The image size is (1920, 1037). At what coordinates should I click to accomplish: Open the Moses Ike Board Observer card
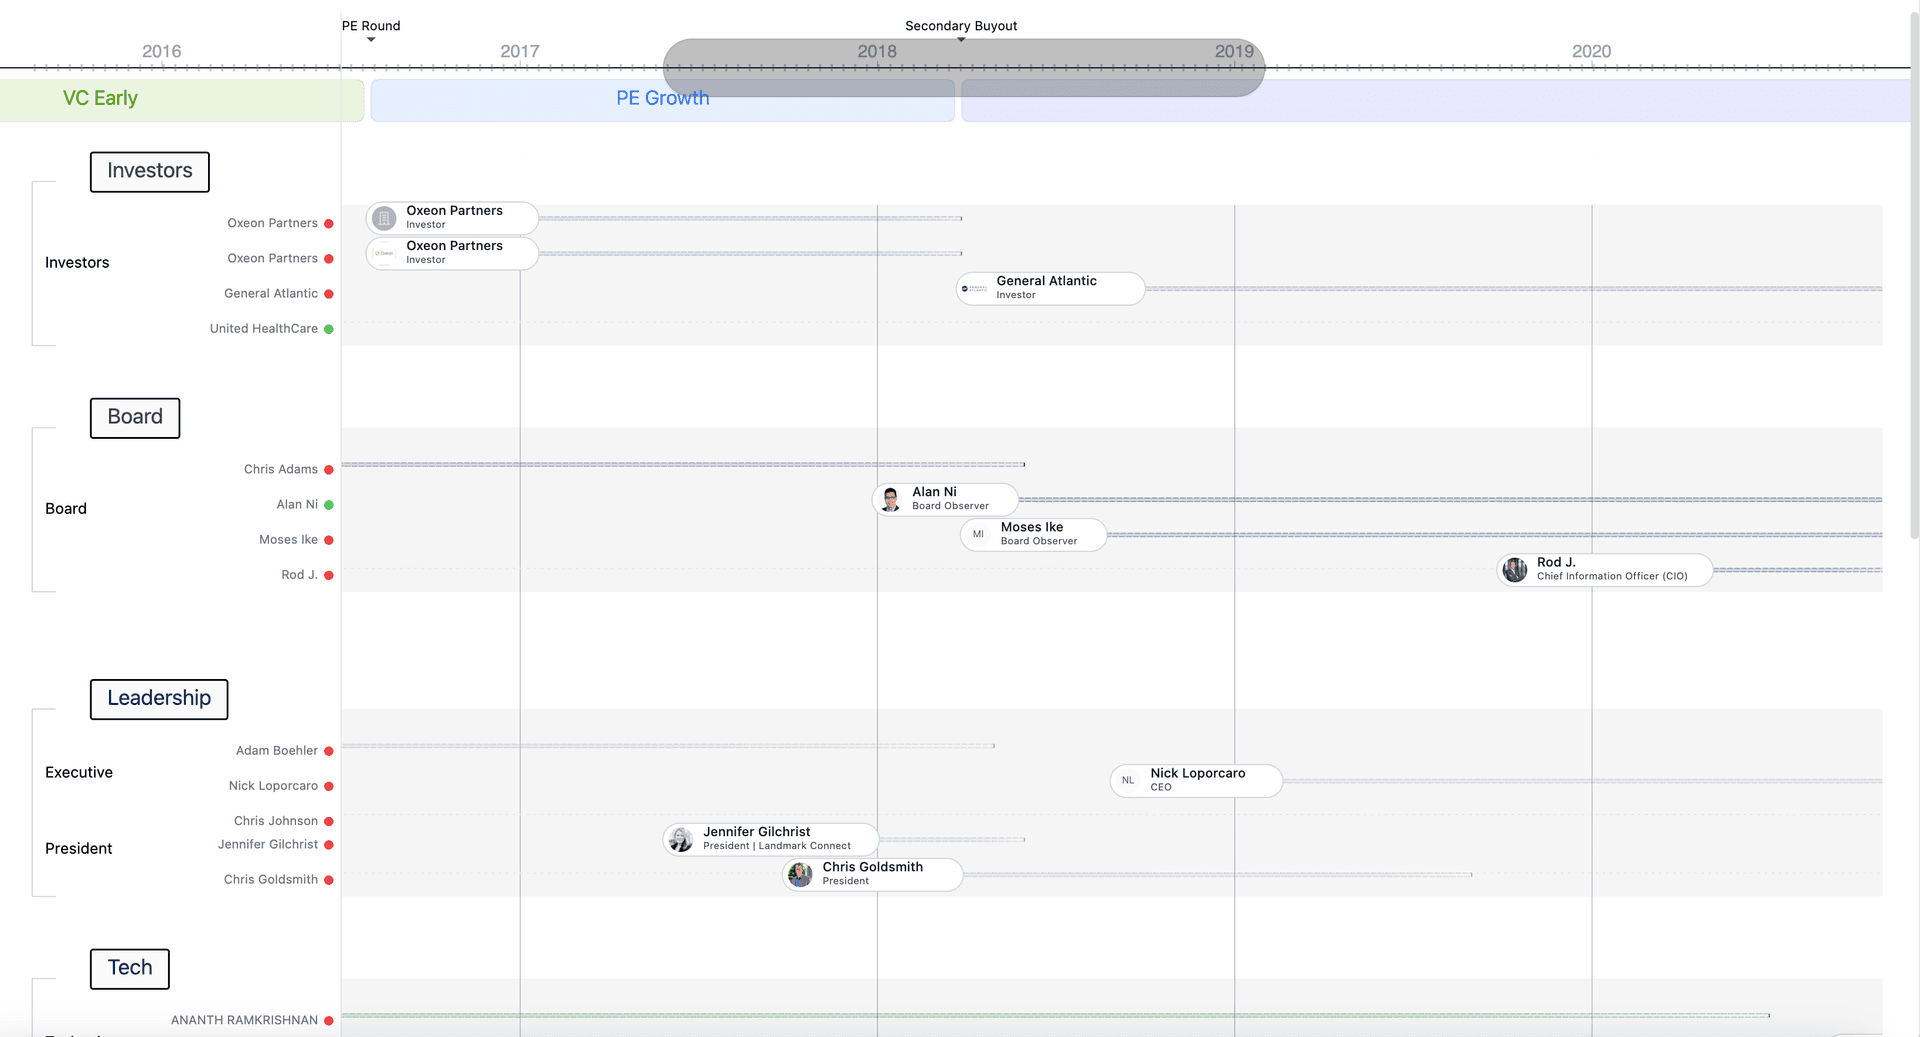[1034, 534]
